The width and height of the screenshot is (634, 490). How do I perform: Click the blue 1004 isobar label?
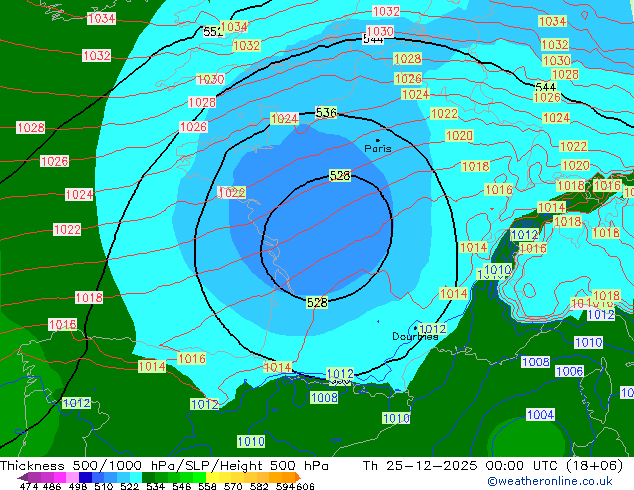pos(541,414)
